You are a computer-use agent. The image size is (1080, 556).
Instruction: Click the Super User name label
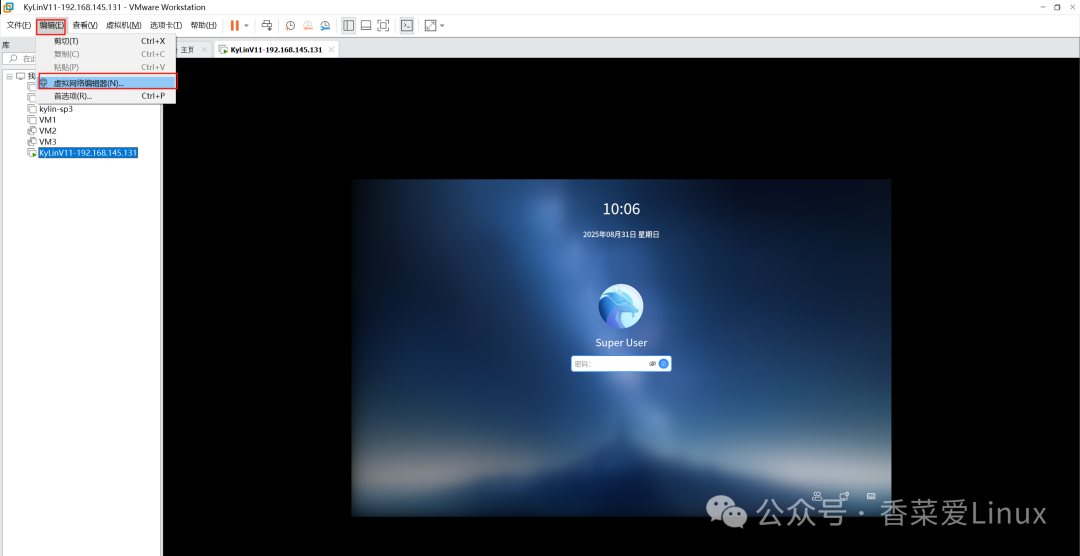point(621,342)
